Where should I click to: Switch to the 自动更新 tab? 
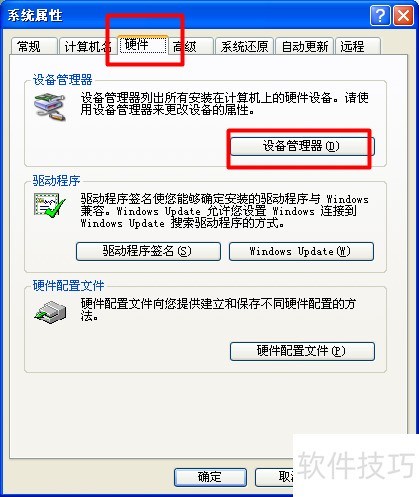(x=305, y=46)
